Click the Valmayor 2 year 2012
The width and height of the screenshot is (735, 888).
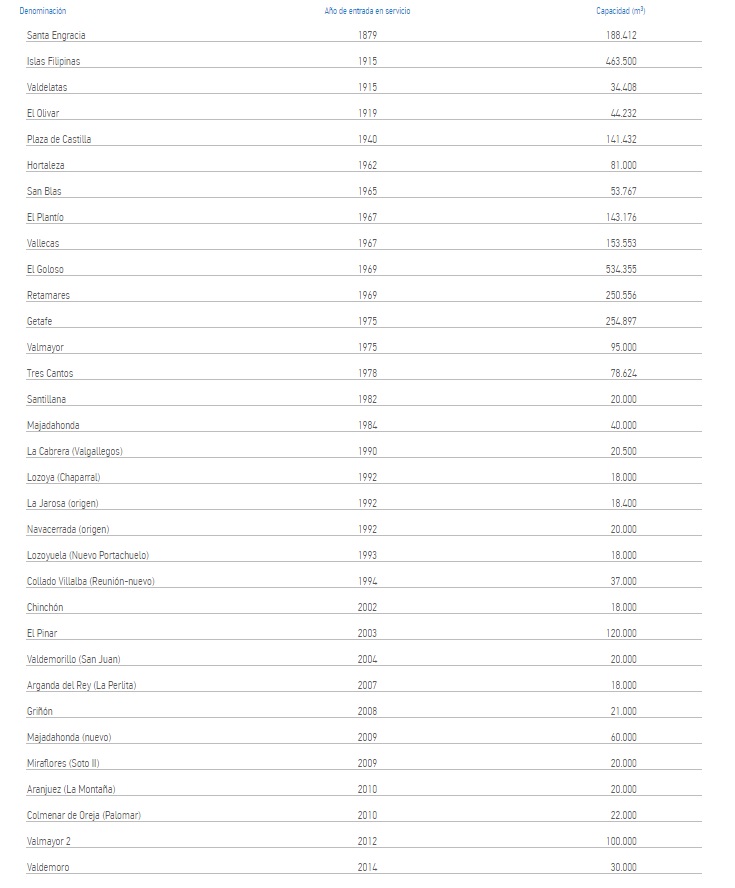(x=367, y=841)
